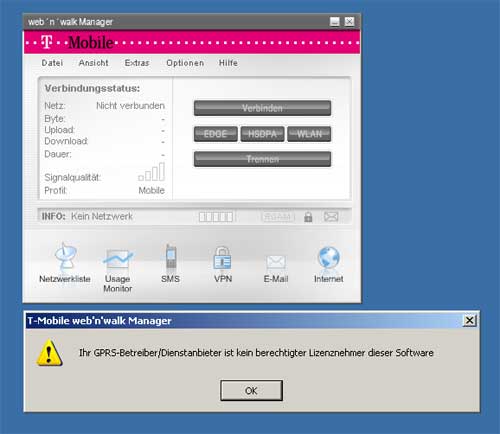The width and height of the screenshot is (500, 434).
Task: Toggle the EDGE connection button
Action: (x=216, y=134)
